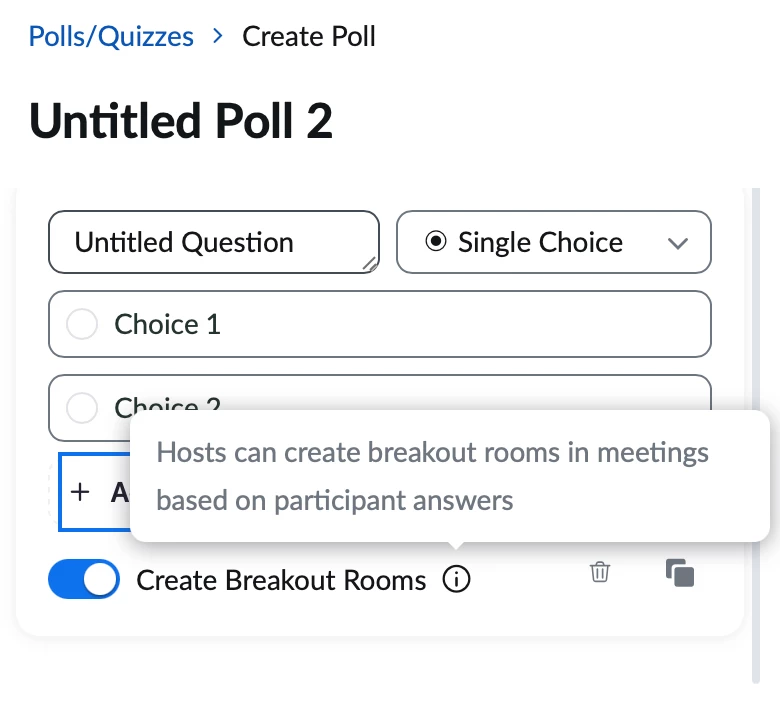This screenshot has width=780, height=724.
Task: Click the plus icon to add choice
Action: tap(81, 491)
